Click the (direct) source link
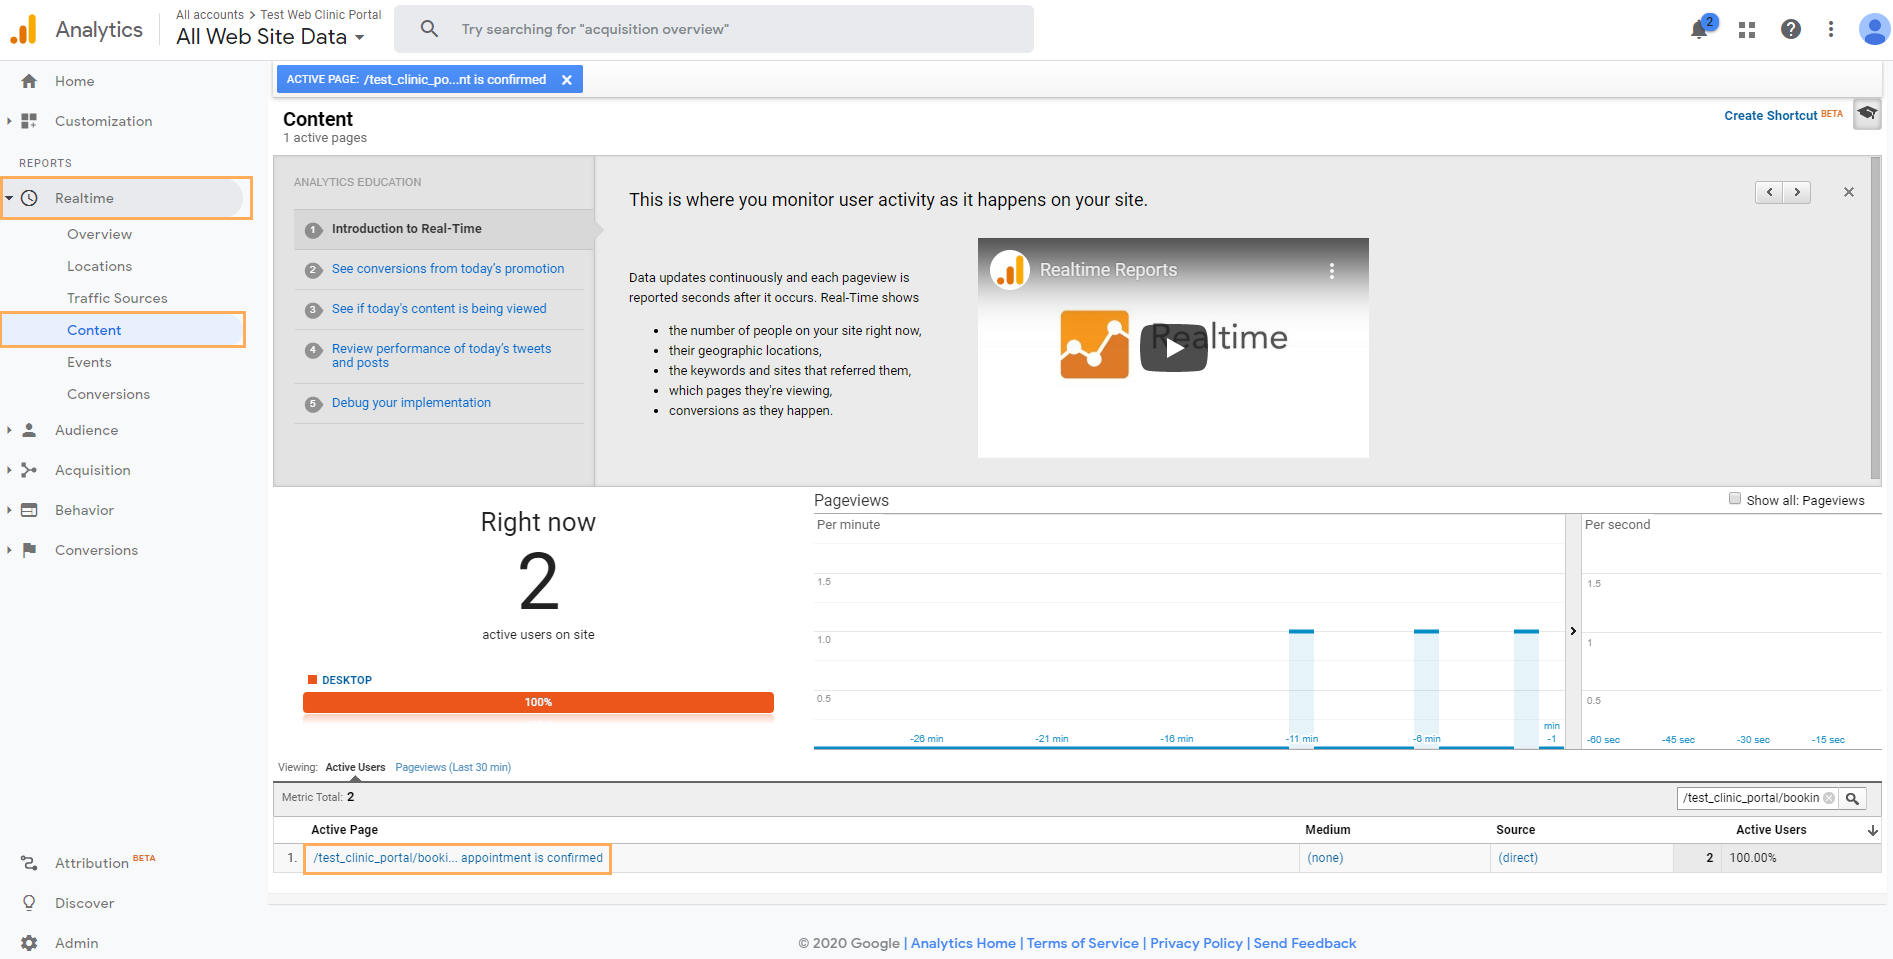 pos(1518,858)
